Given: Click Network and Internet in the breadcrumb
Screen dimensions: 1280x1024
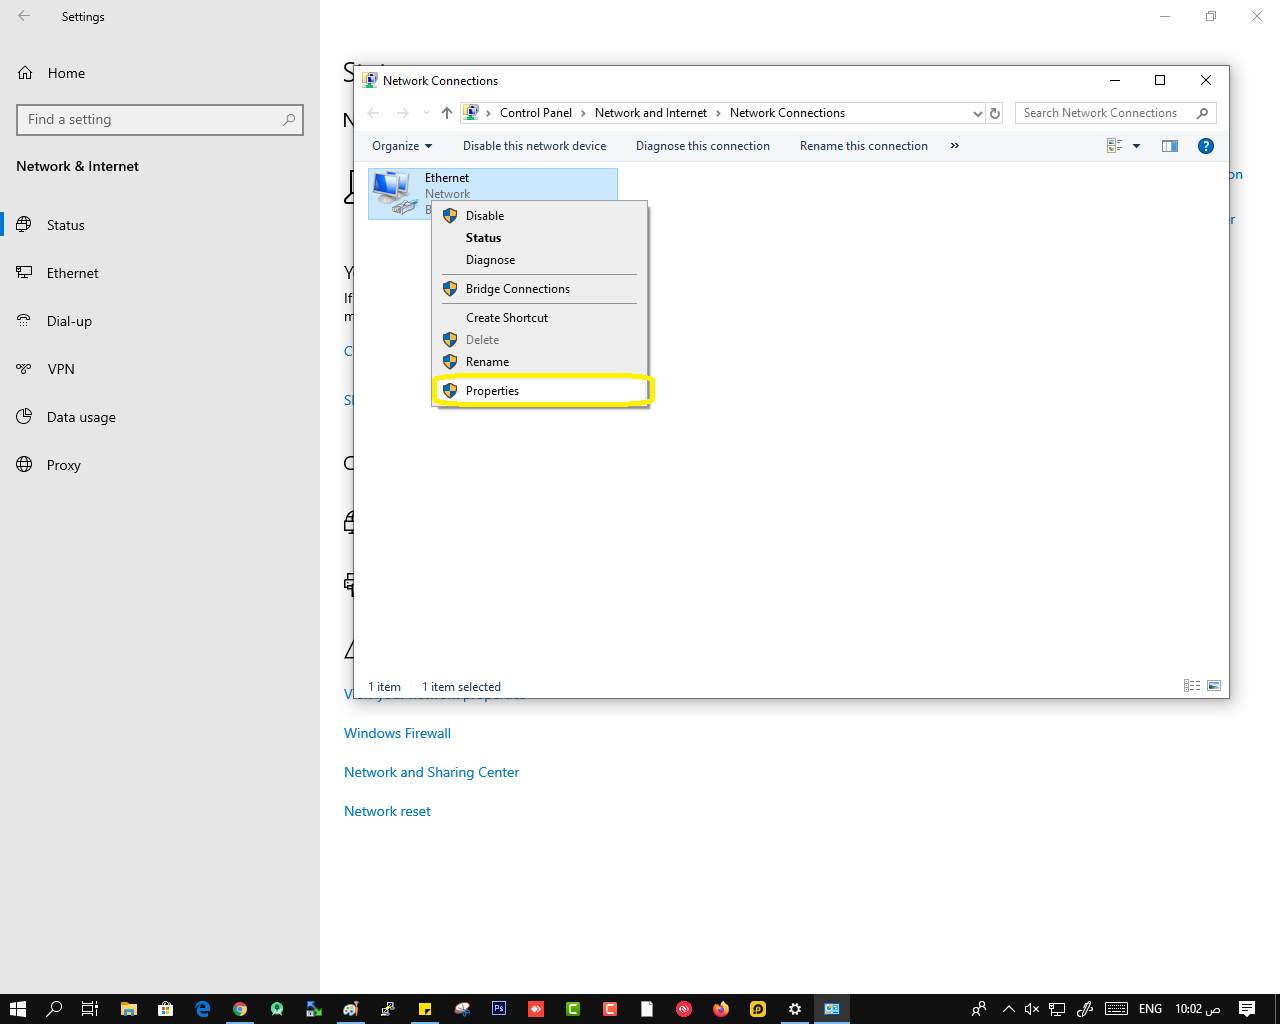Looking at the screenshot, I should coord(651,113).
